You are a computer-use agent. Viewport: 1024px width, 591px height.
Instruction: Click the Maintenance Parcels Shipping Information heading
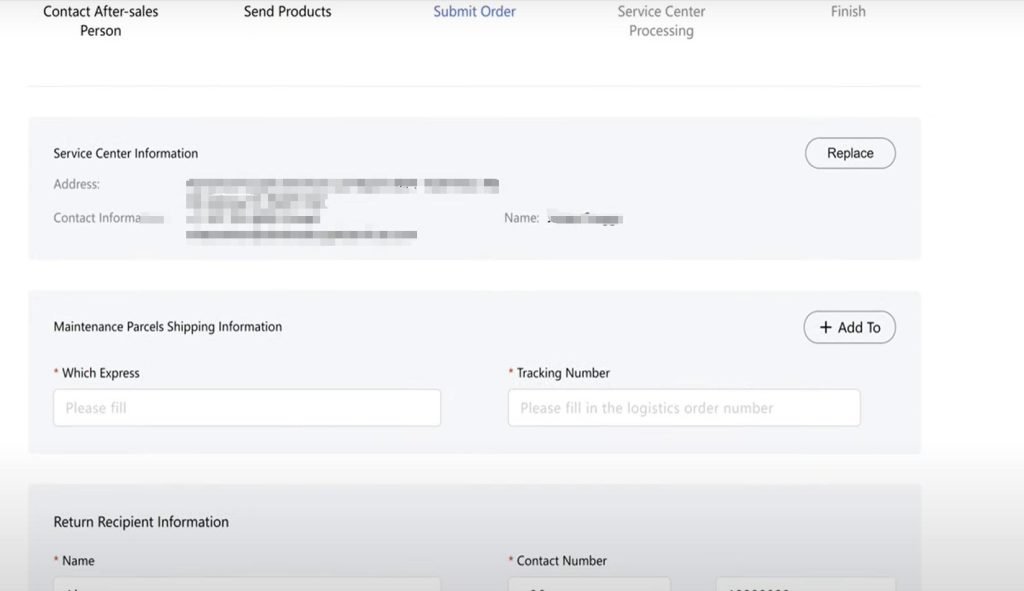168,327
